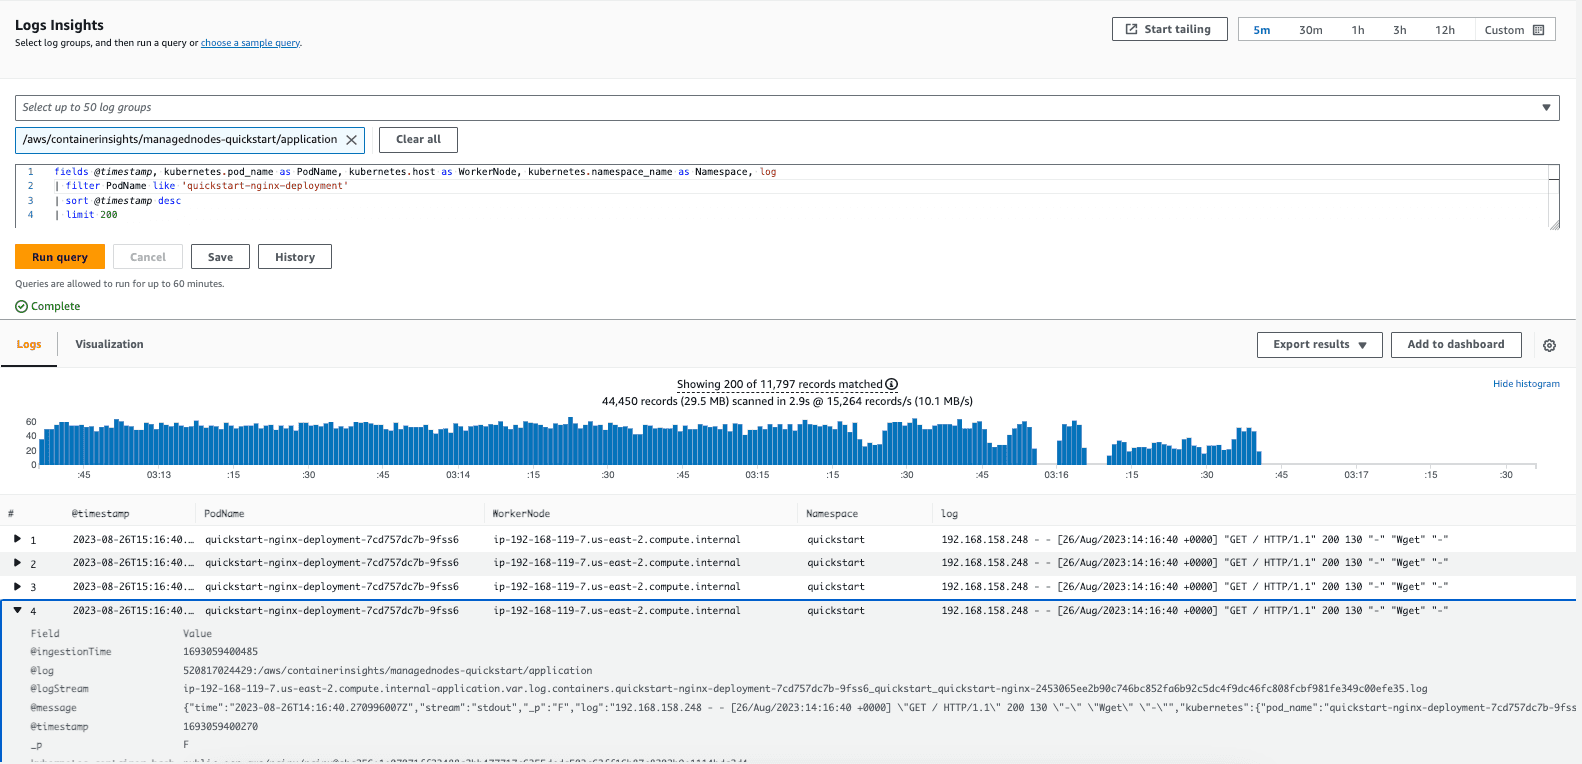Click the Run query button
The width and height of the screenshot is (1582, 764).
point(60,257)
